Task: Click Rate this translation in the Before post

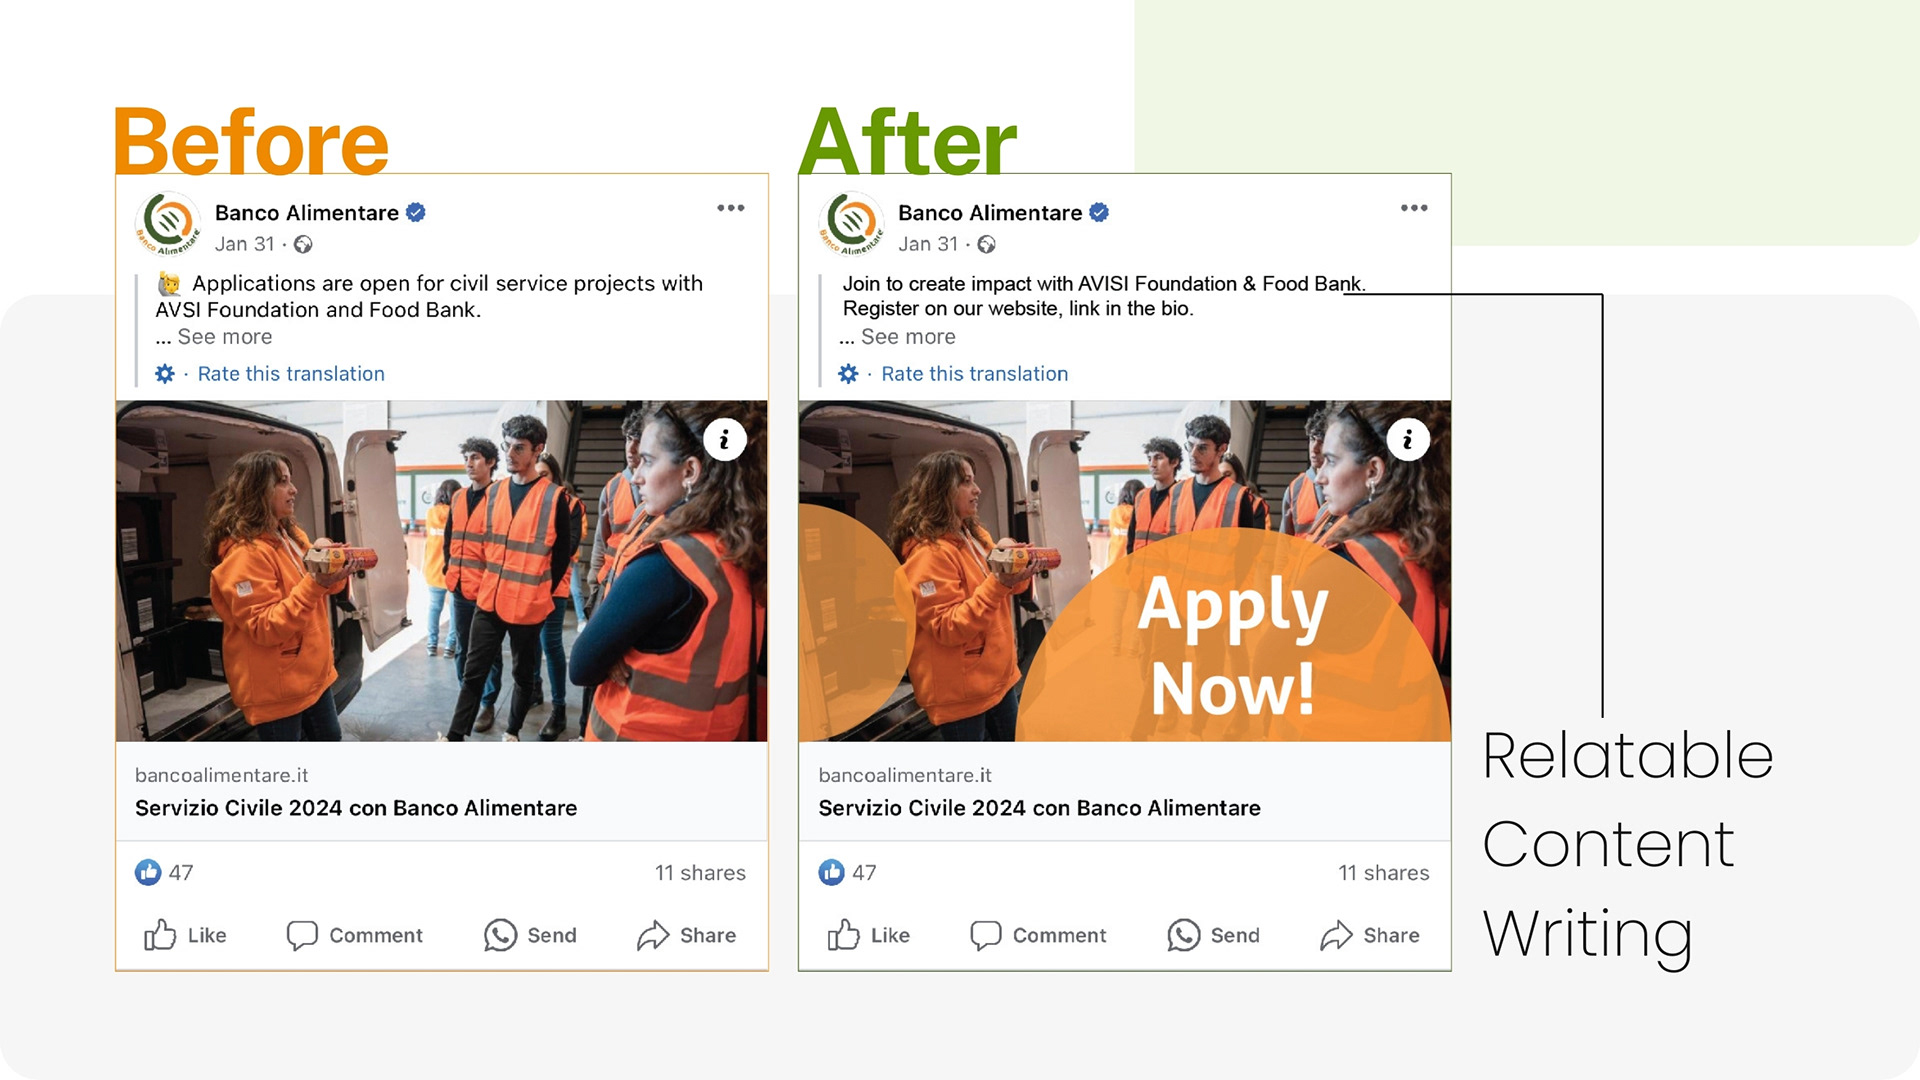Action: click(291, 374)
